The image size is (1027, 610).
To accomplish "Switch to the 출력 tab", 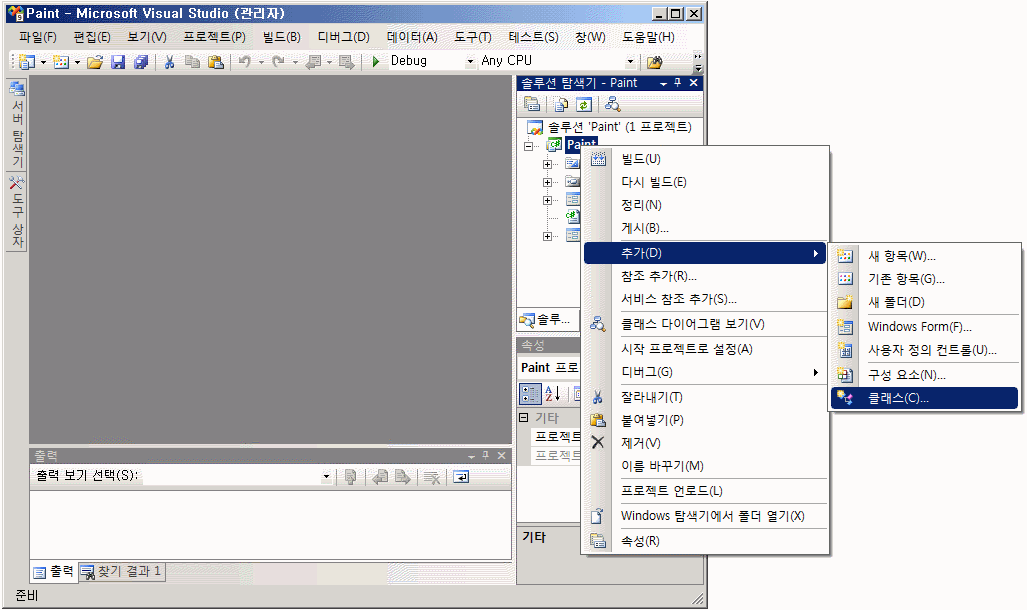I will coord(54,572).
